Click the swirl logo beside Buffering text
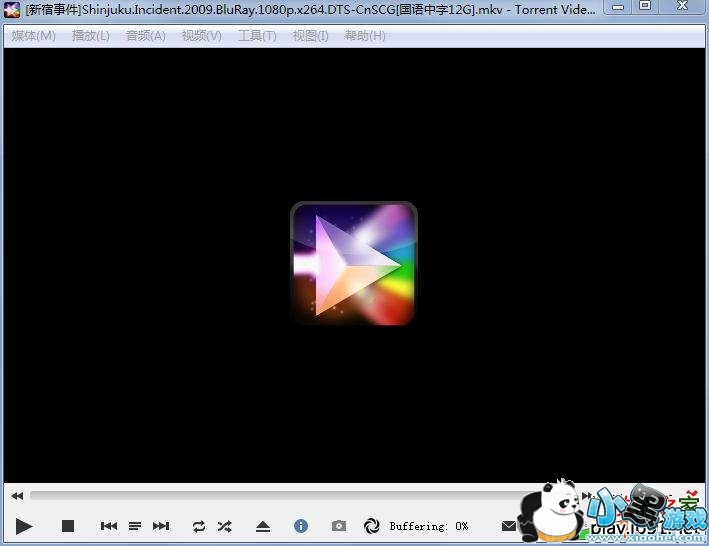The image size is (709, 546). [372, 526]
